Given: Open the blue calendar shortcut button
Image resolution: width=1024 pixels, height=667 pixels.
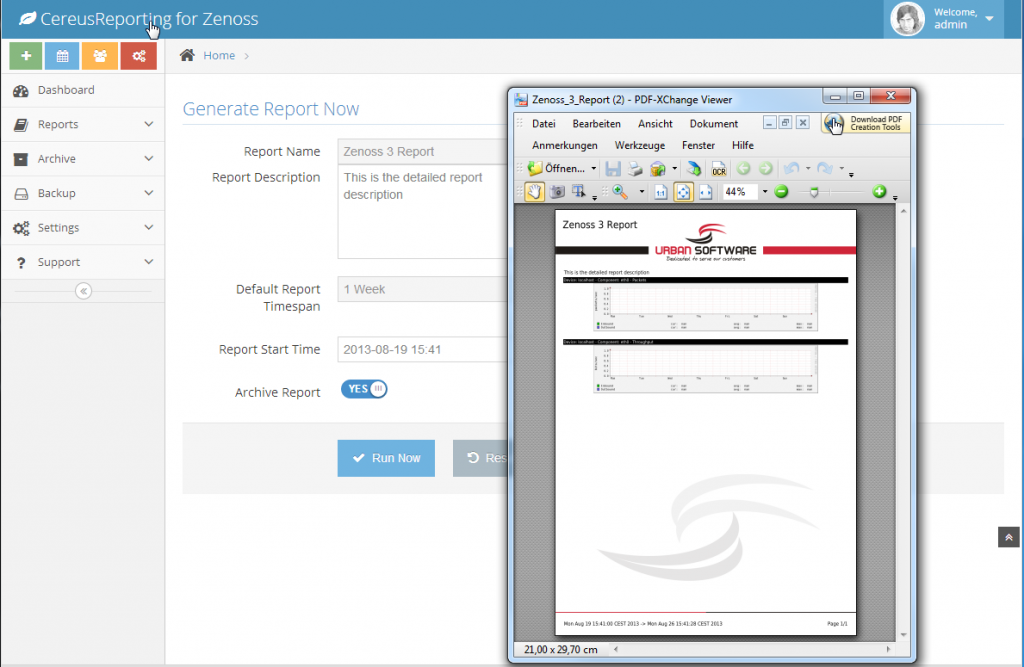Looking at the screenshot, I should (x=62, y=56).
